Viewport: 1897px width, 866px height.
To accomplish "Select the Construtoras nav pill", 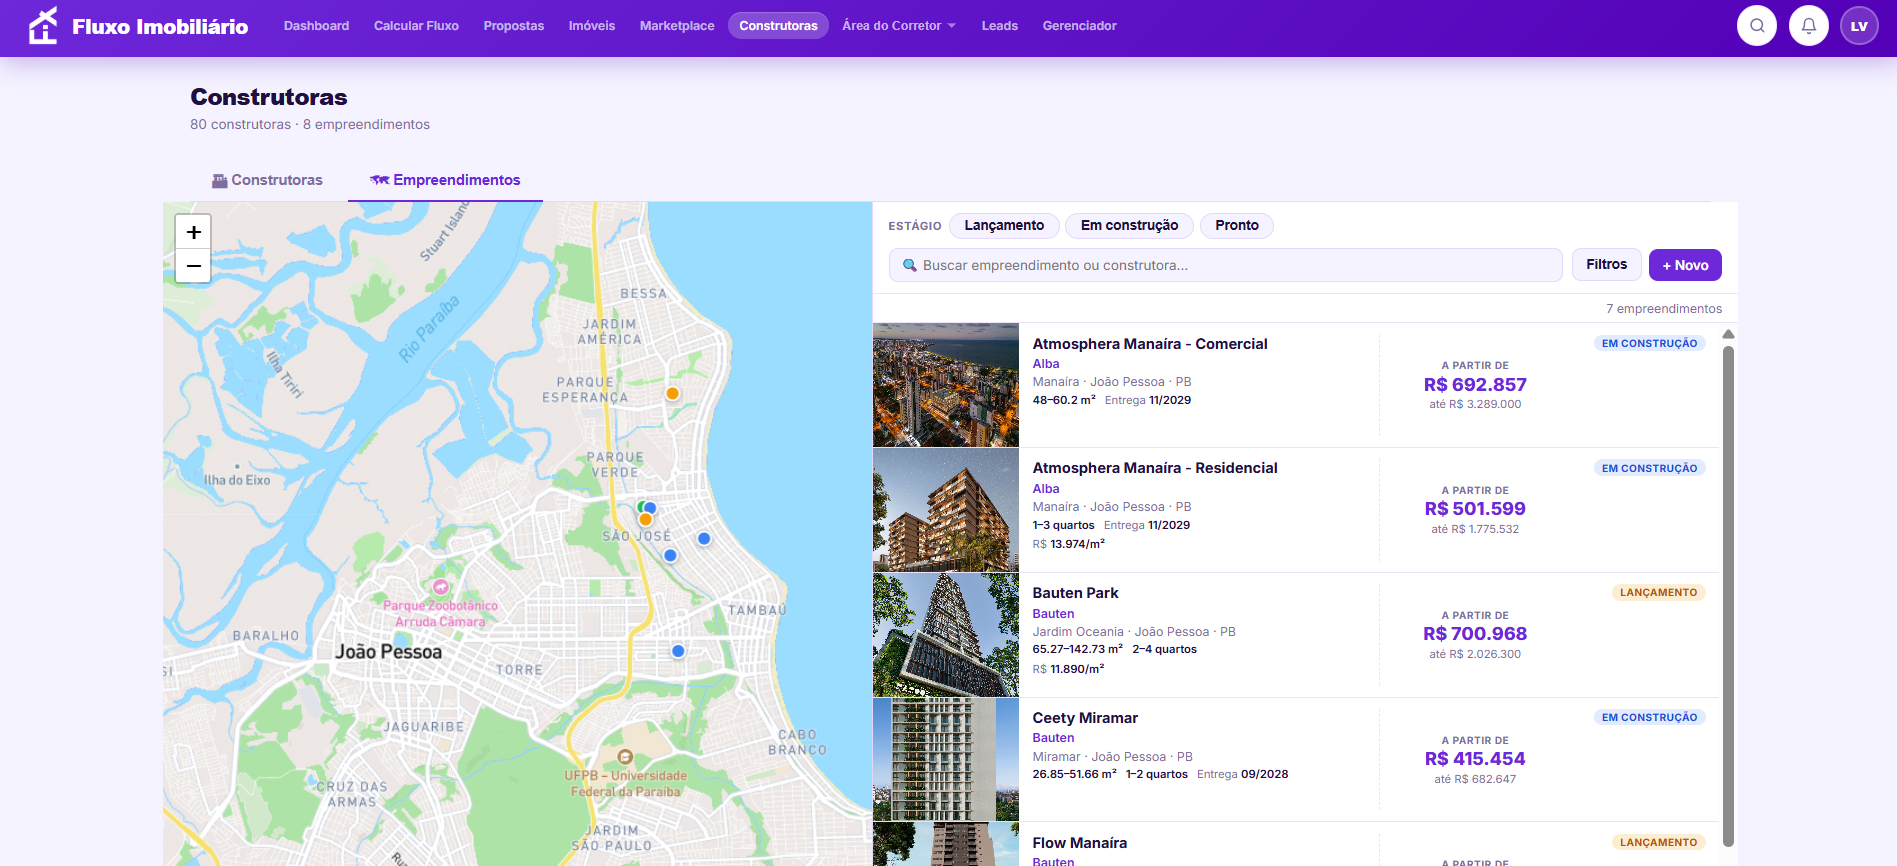I will (778, 26).
